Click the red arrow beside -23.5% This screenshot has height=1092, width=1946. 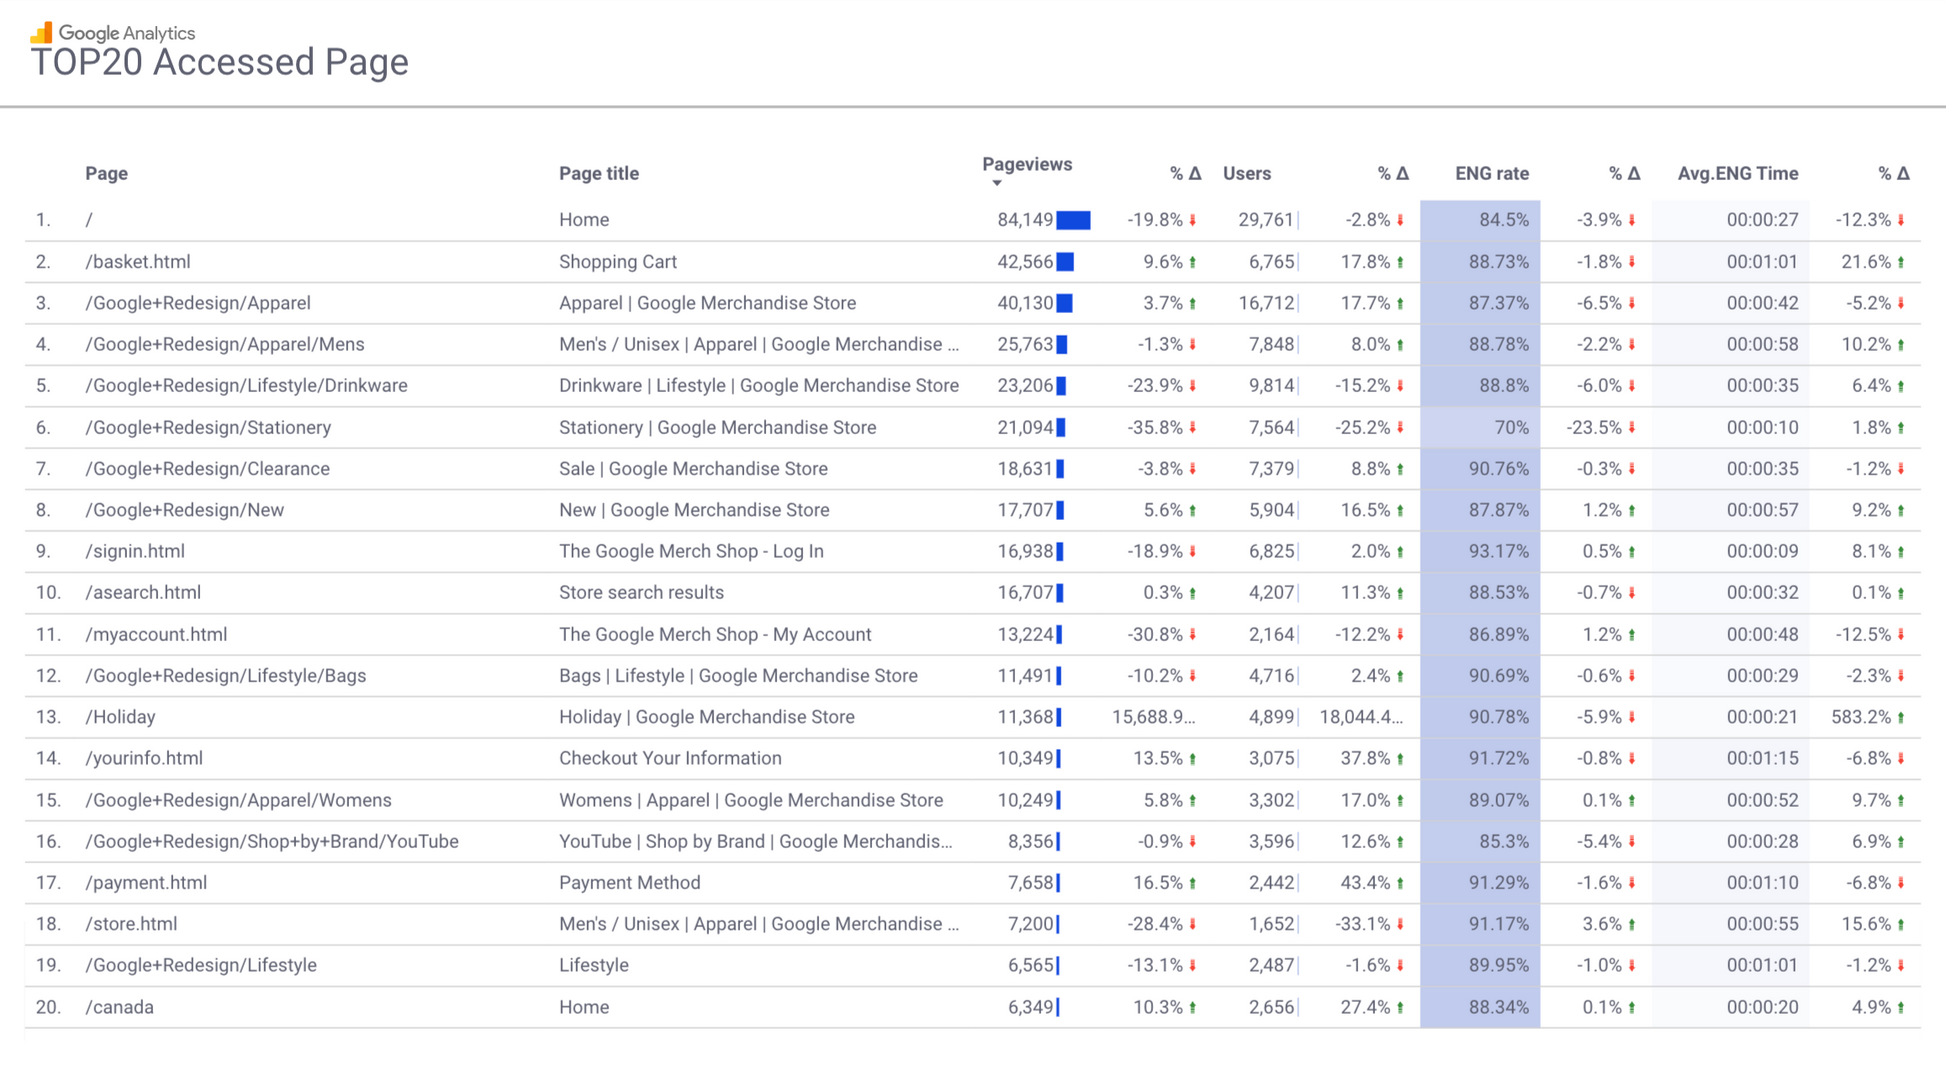1632,428
